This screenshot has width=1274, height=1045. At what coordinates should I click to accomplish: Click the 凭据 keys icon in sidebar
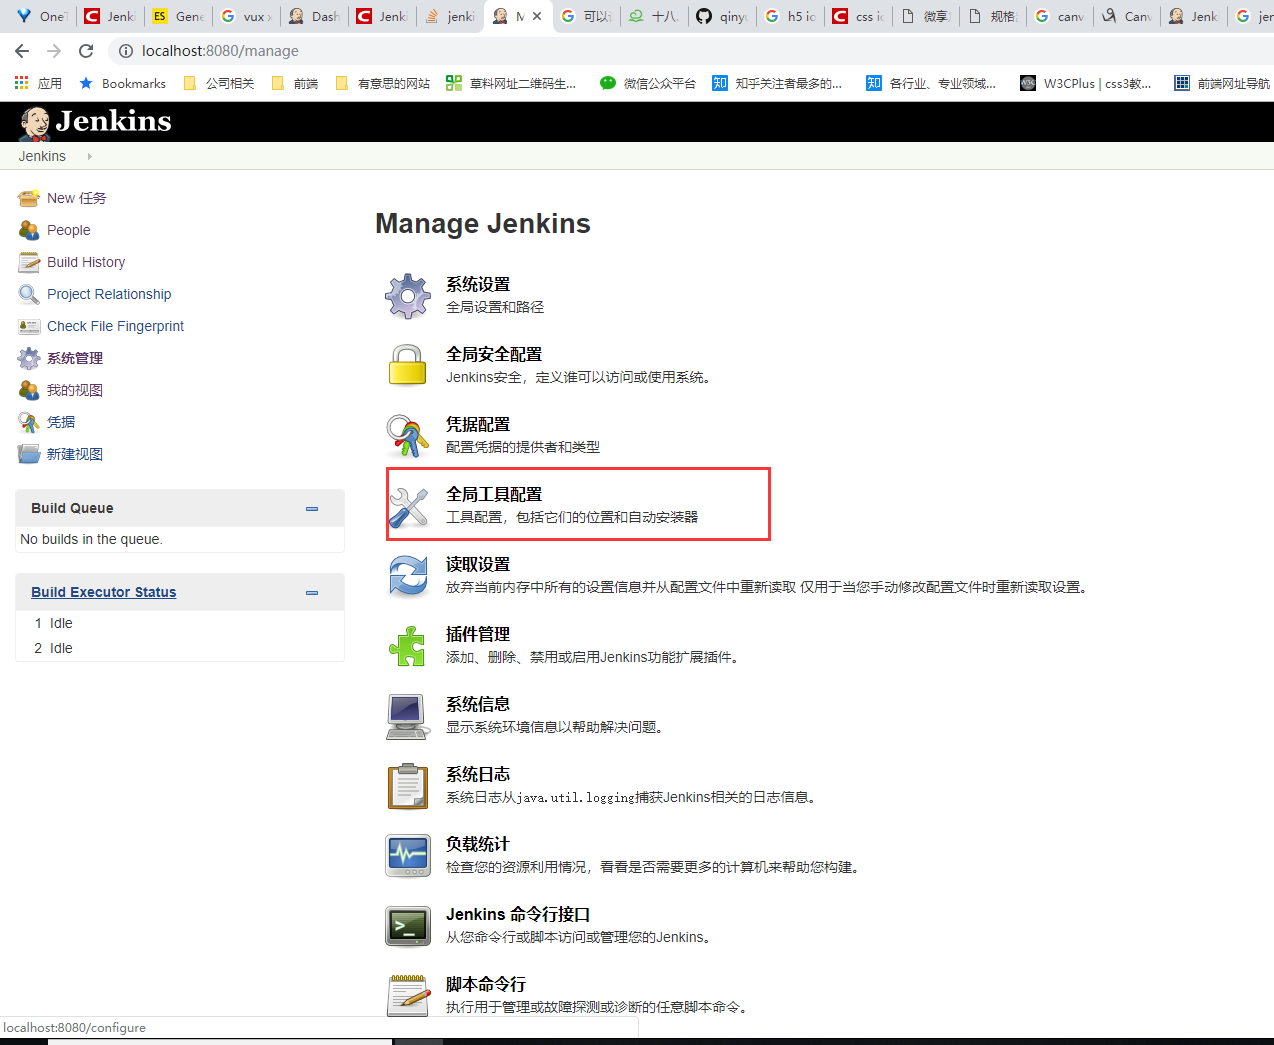29,422
